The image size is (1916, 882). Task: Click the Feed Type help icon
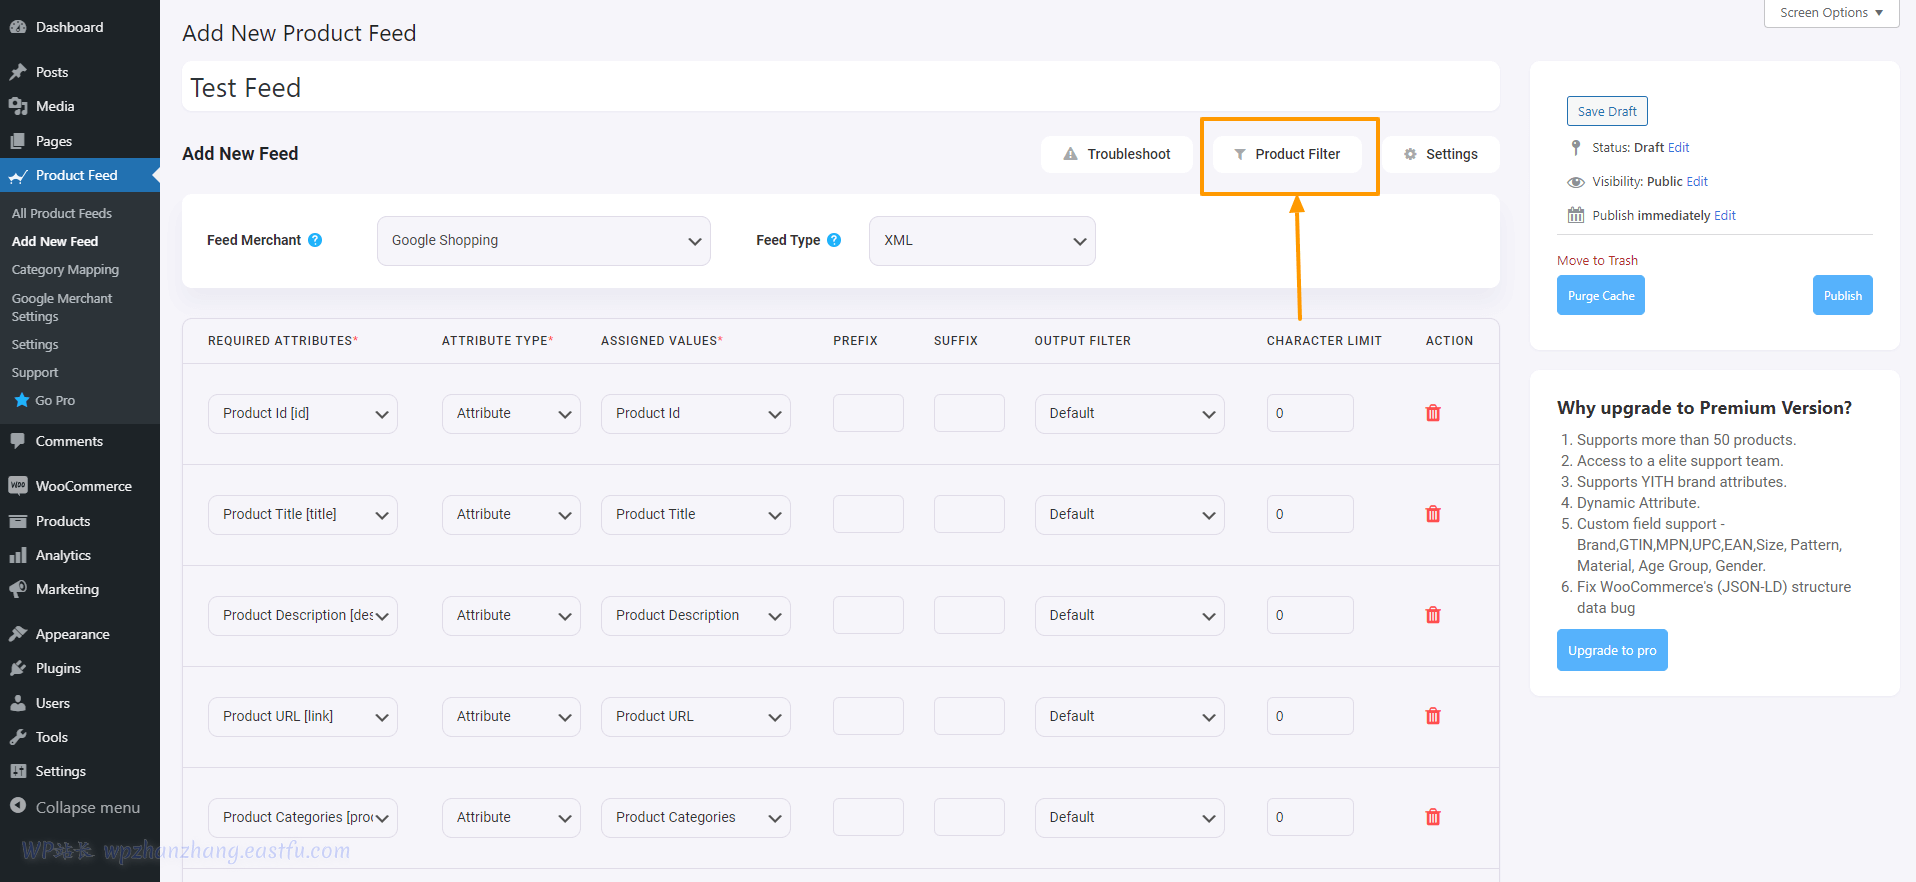834,240
